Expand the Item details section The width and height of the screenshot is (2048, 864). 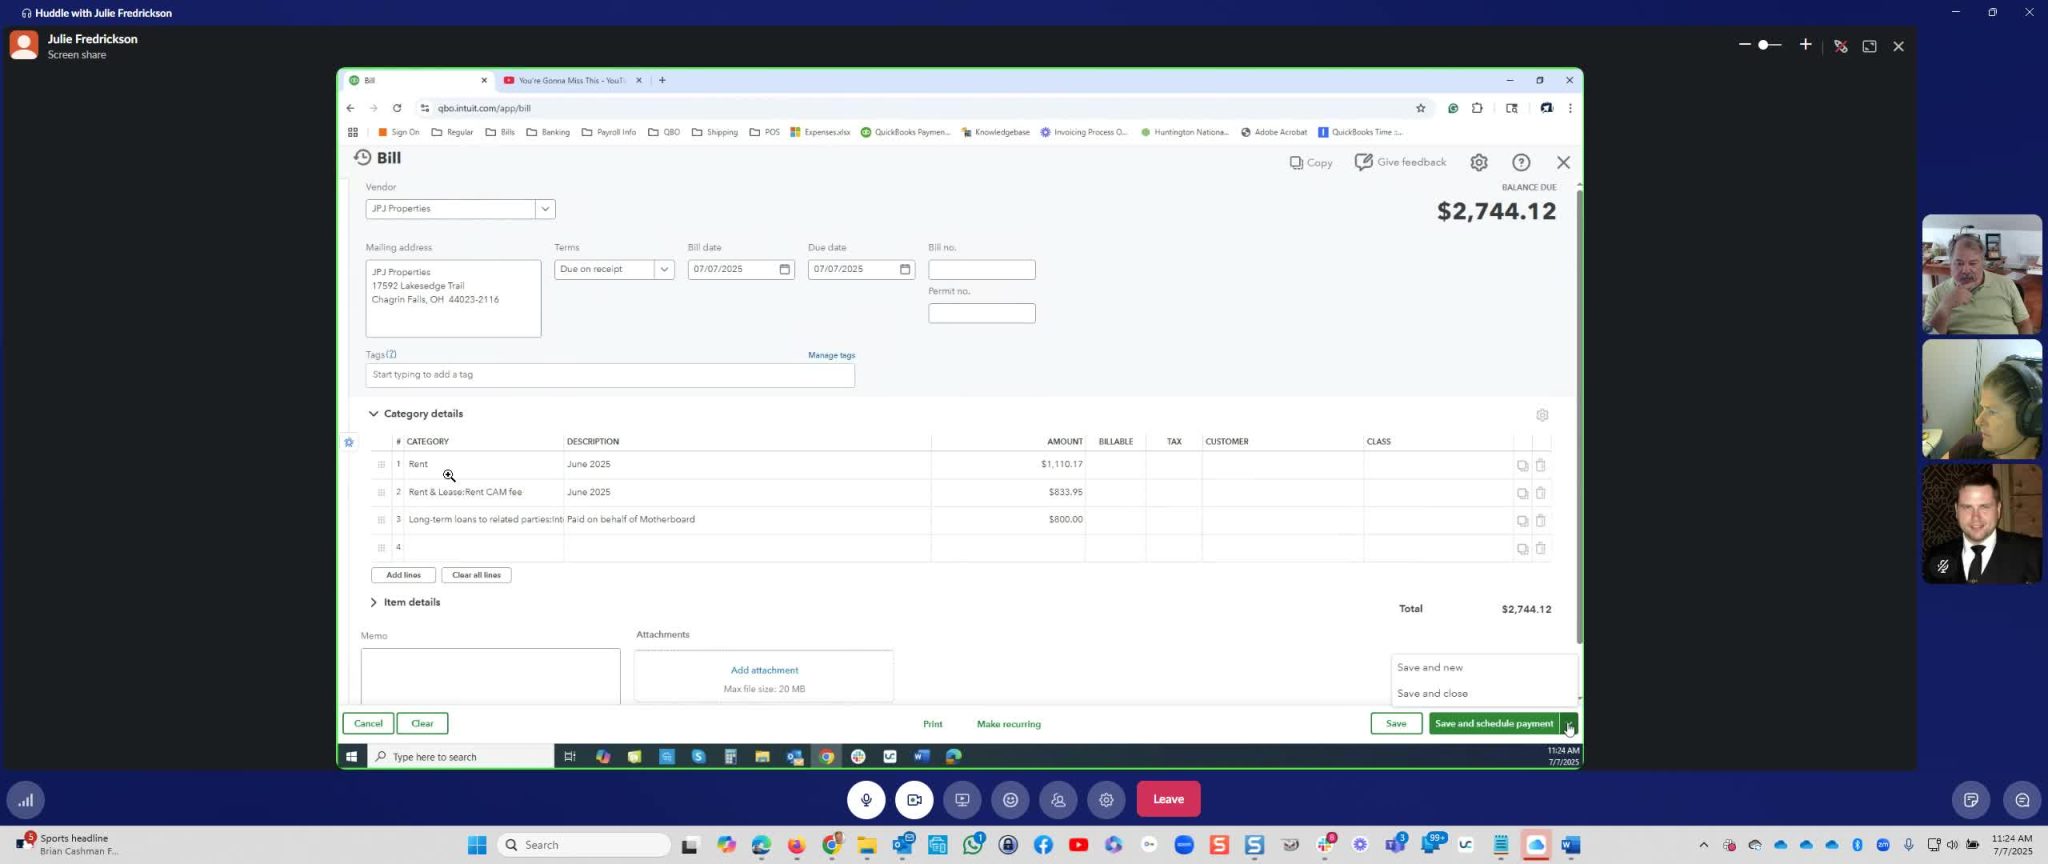pyautogui.click(x=373, y=602)
